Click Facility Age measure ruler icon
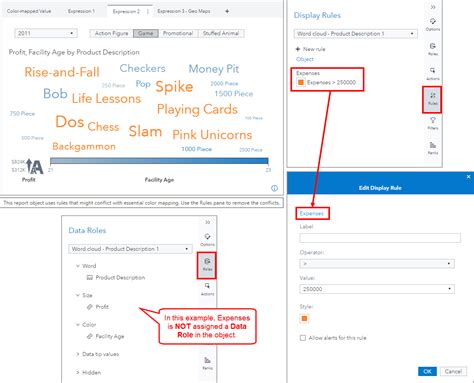Viewport: 474px width, 383px height. [x=89, y=336]
